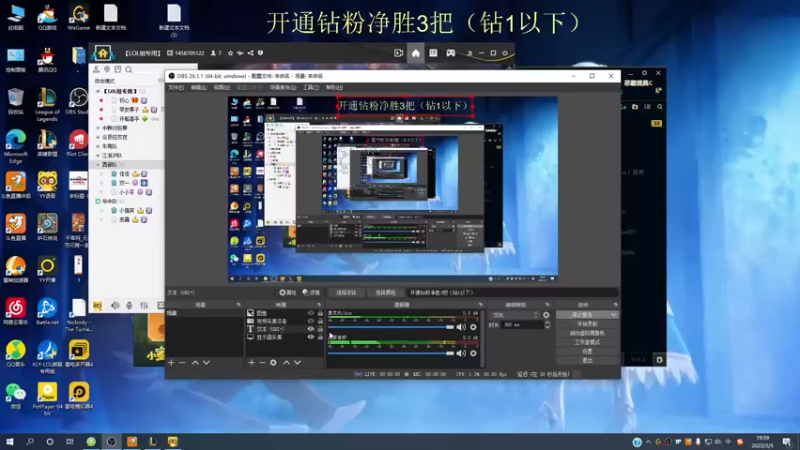Expand 中韩对抗赛 channel in YY tree

[x=98, y=128]
